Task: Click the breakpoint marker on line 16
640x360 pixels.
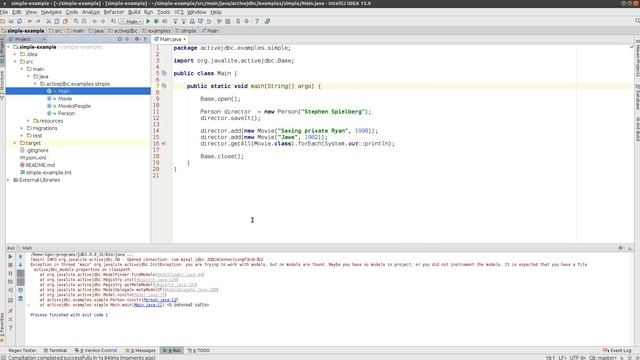Action: [164, 144]
